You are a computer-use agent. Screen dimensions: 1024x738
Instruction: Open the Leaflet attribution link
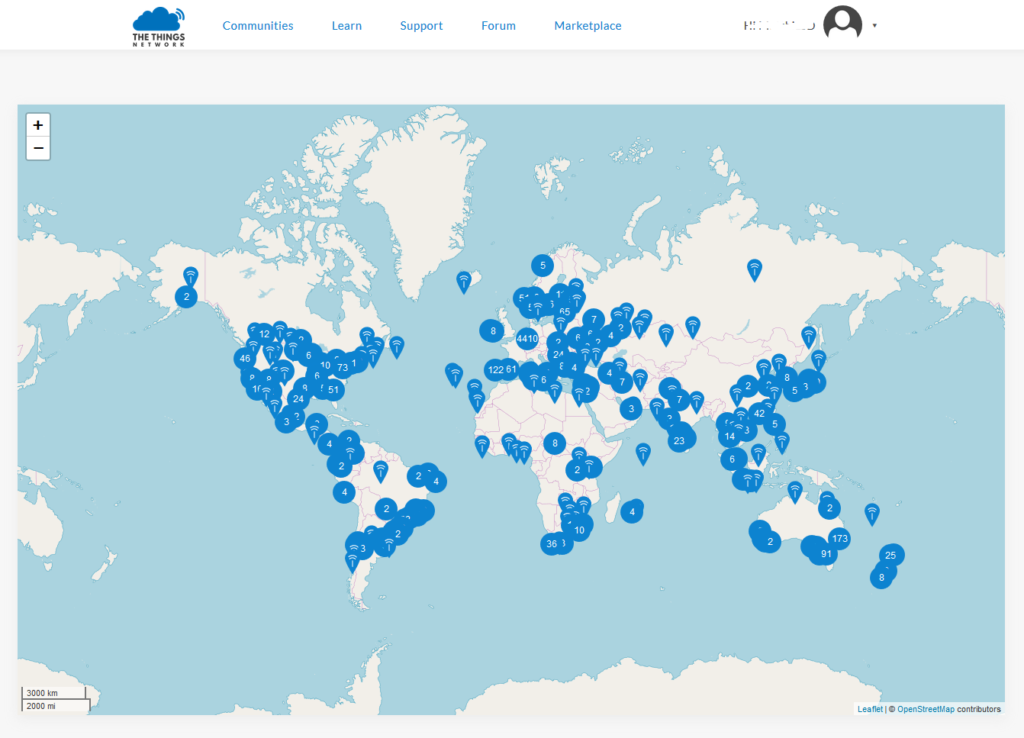(x=870, y=709)
